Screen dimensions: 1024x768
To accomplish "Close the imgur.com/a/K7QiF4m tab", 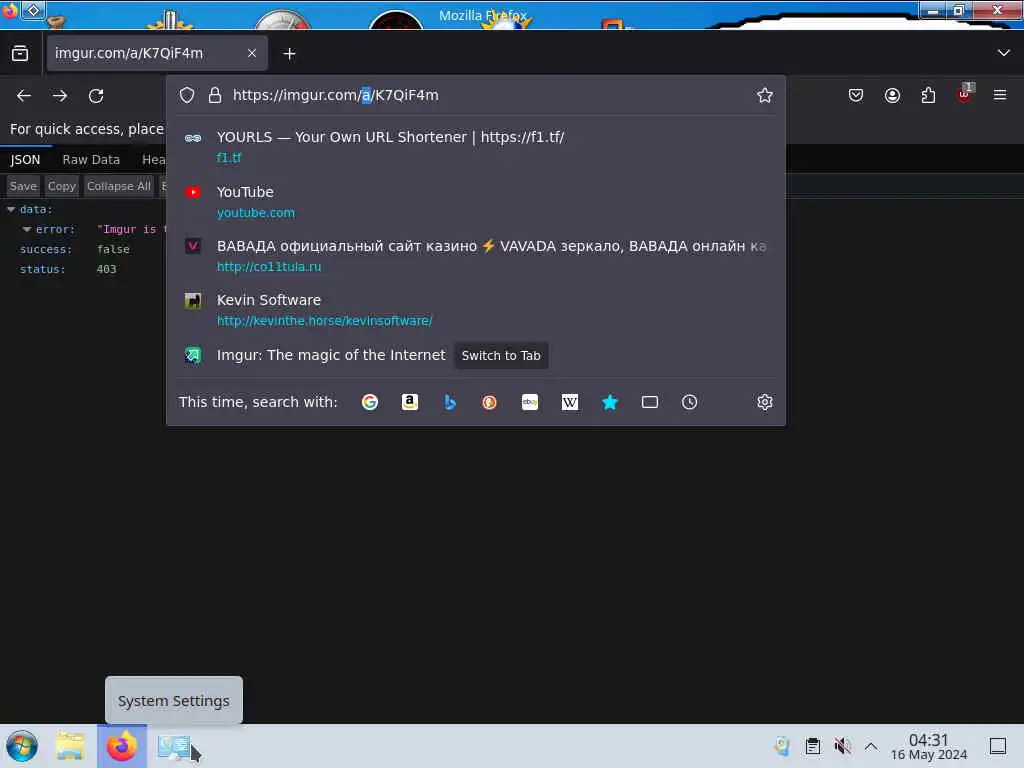I will tap(252, 53).
